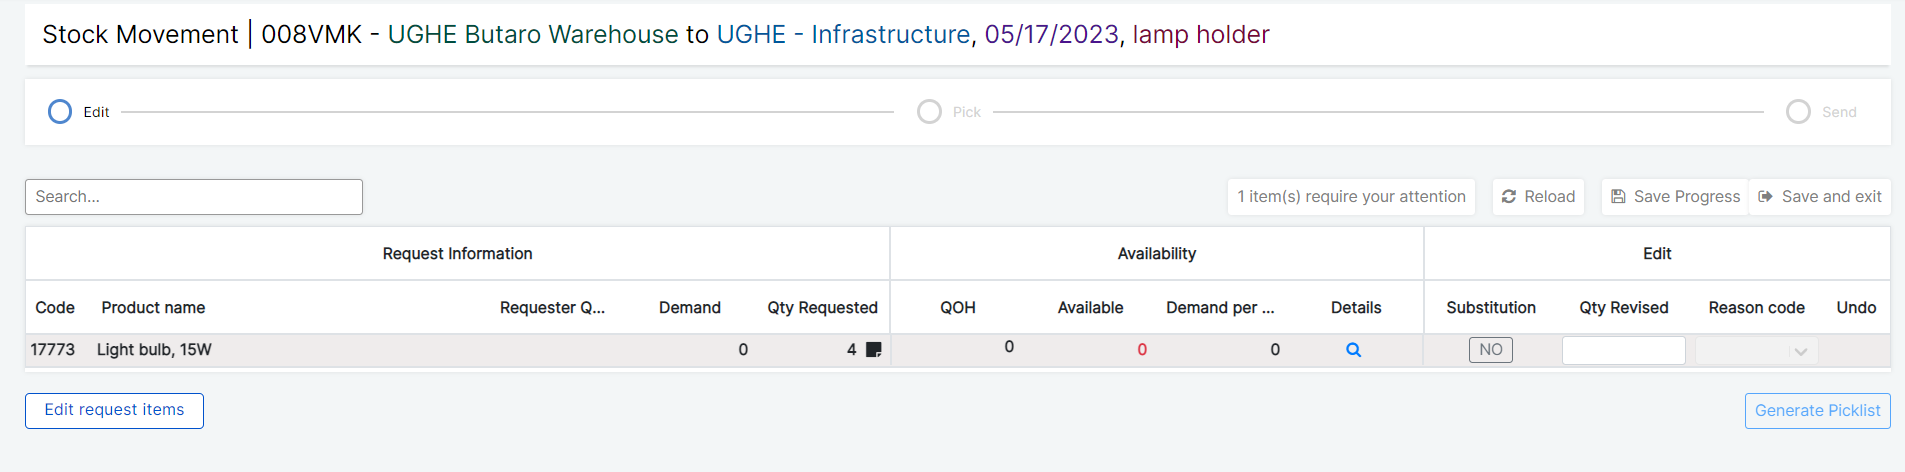Image resolution: width=1905 pixels, height=472 pixels.
Task: Click 'Light bulb, 15W' product name
Action: tap(154, 350)
